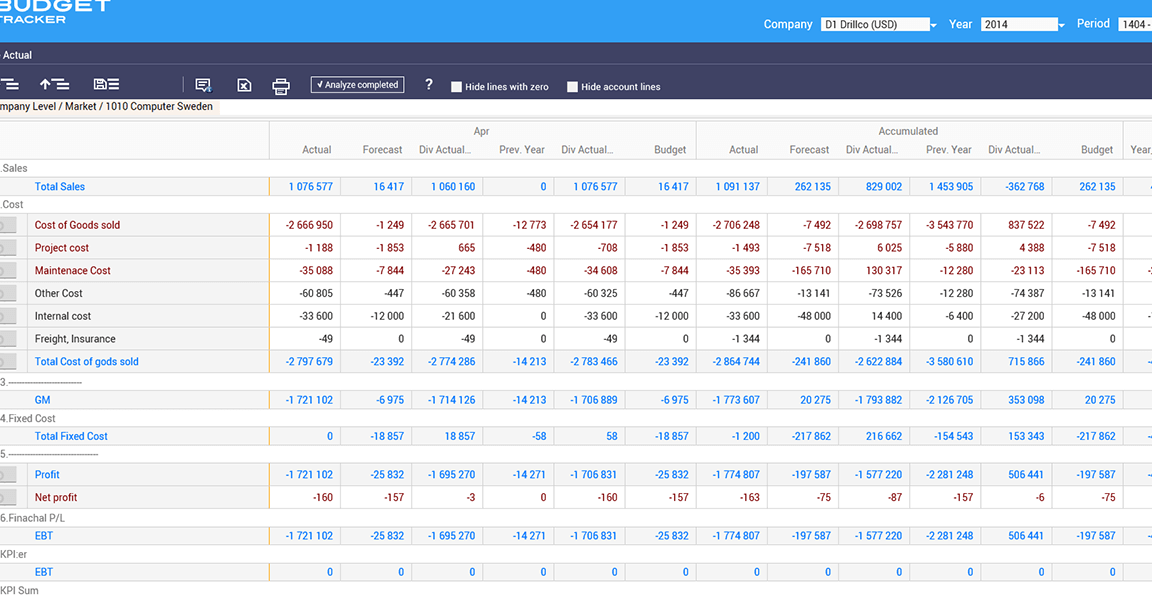1152x595 pixels.
Task: Open help with the question mark icon
Action: coord(429,84)
